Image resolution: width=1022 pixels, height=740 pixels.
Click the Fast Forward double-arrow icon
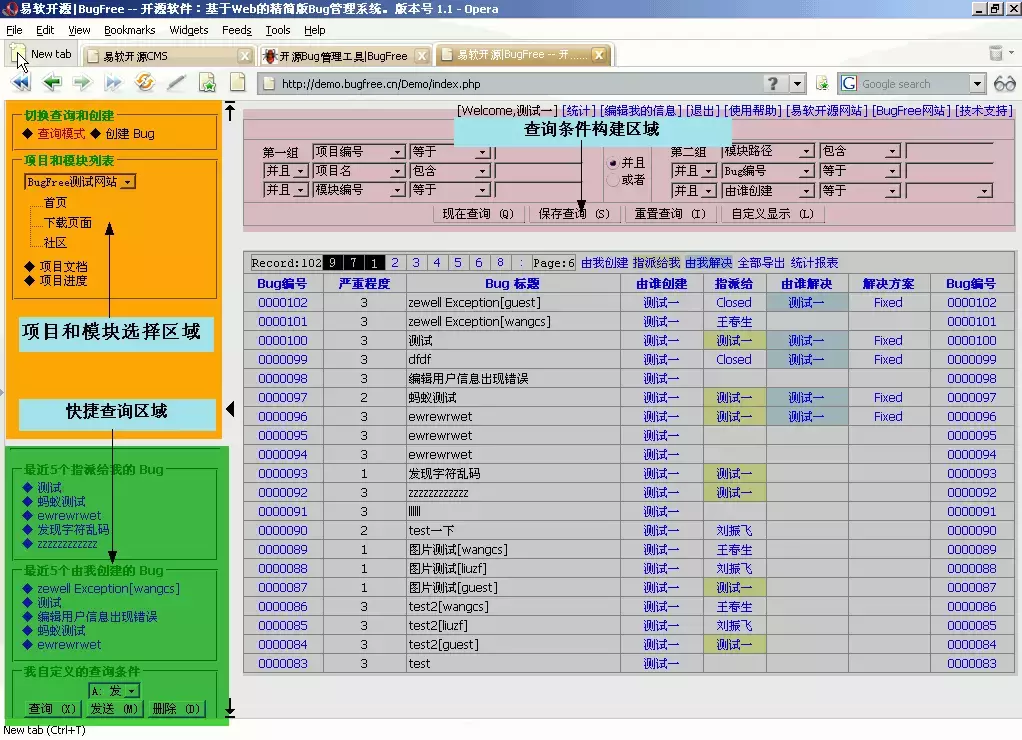coord(112,83)
